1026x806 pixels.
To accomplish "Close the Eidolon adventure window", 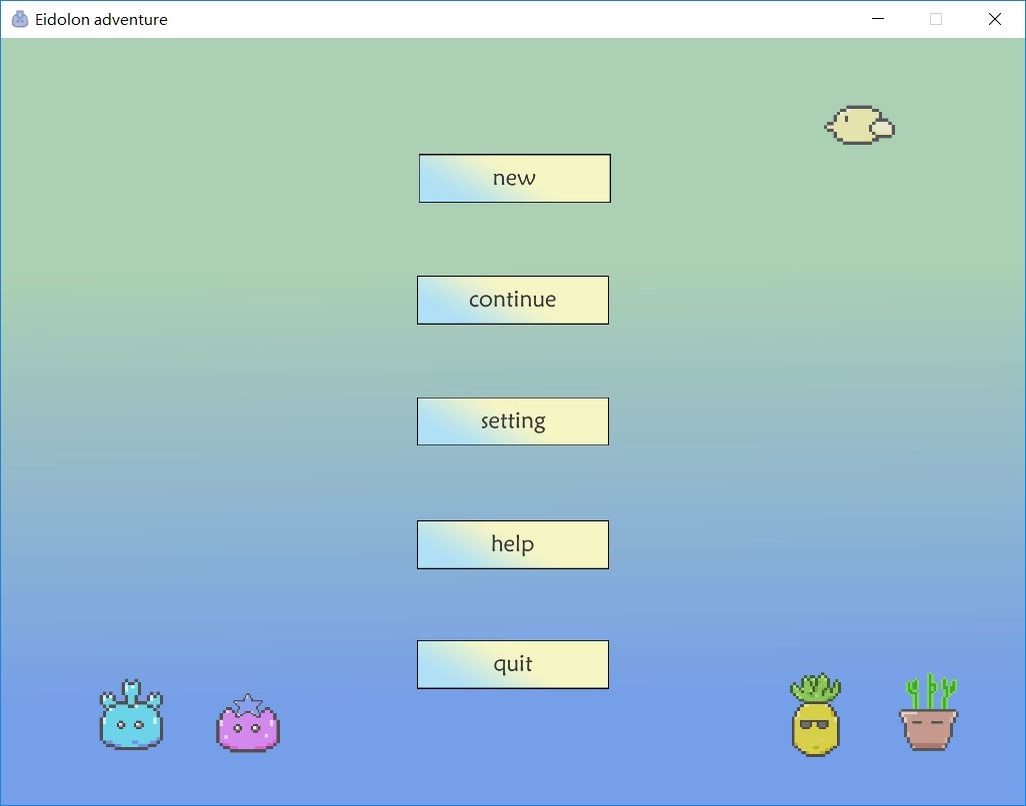I will coord(995,19).
